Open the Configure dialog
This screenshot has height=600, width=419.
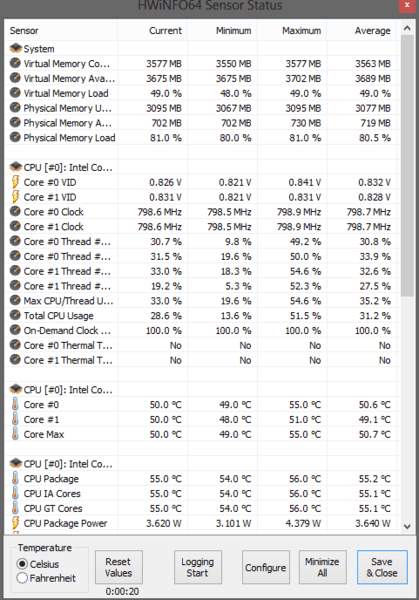[266, 567]
